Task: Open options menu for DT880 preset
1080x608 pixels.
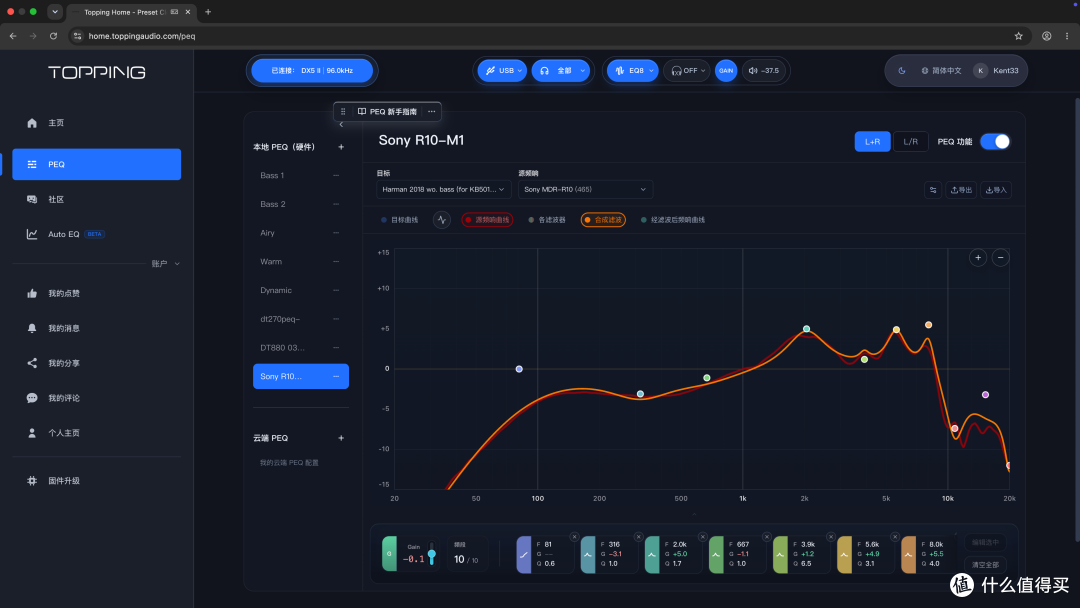Action: click(x=336, y=348)
